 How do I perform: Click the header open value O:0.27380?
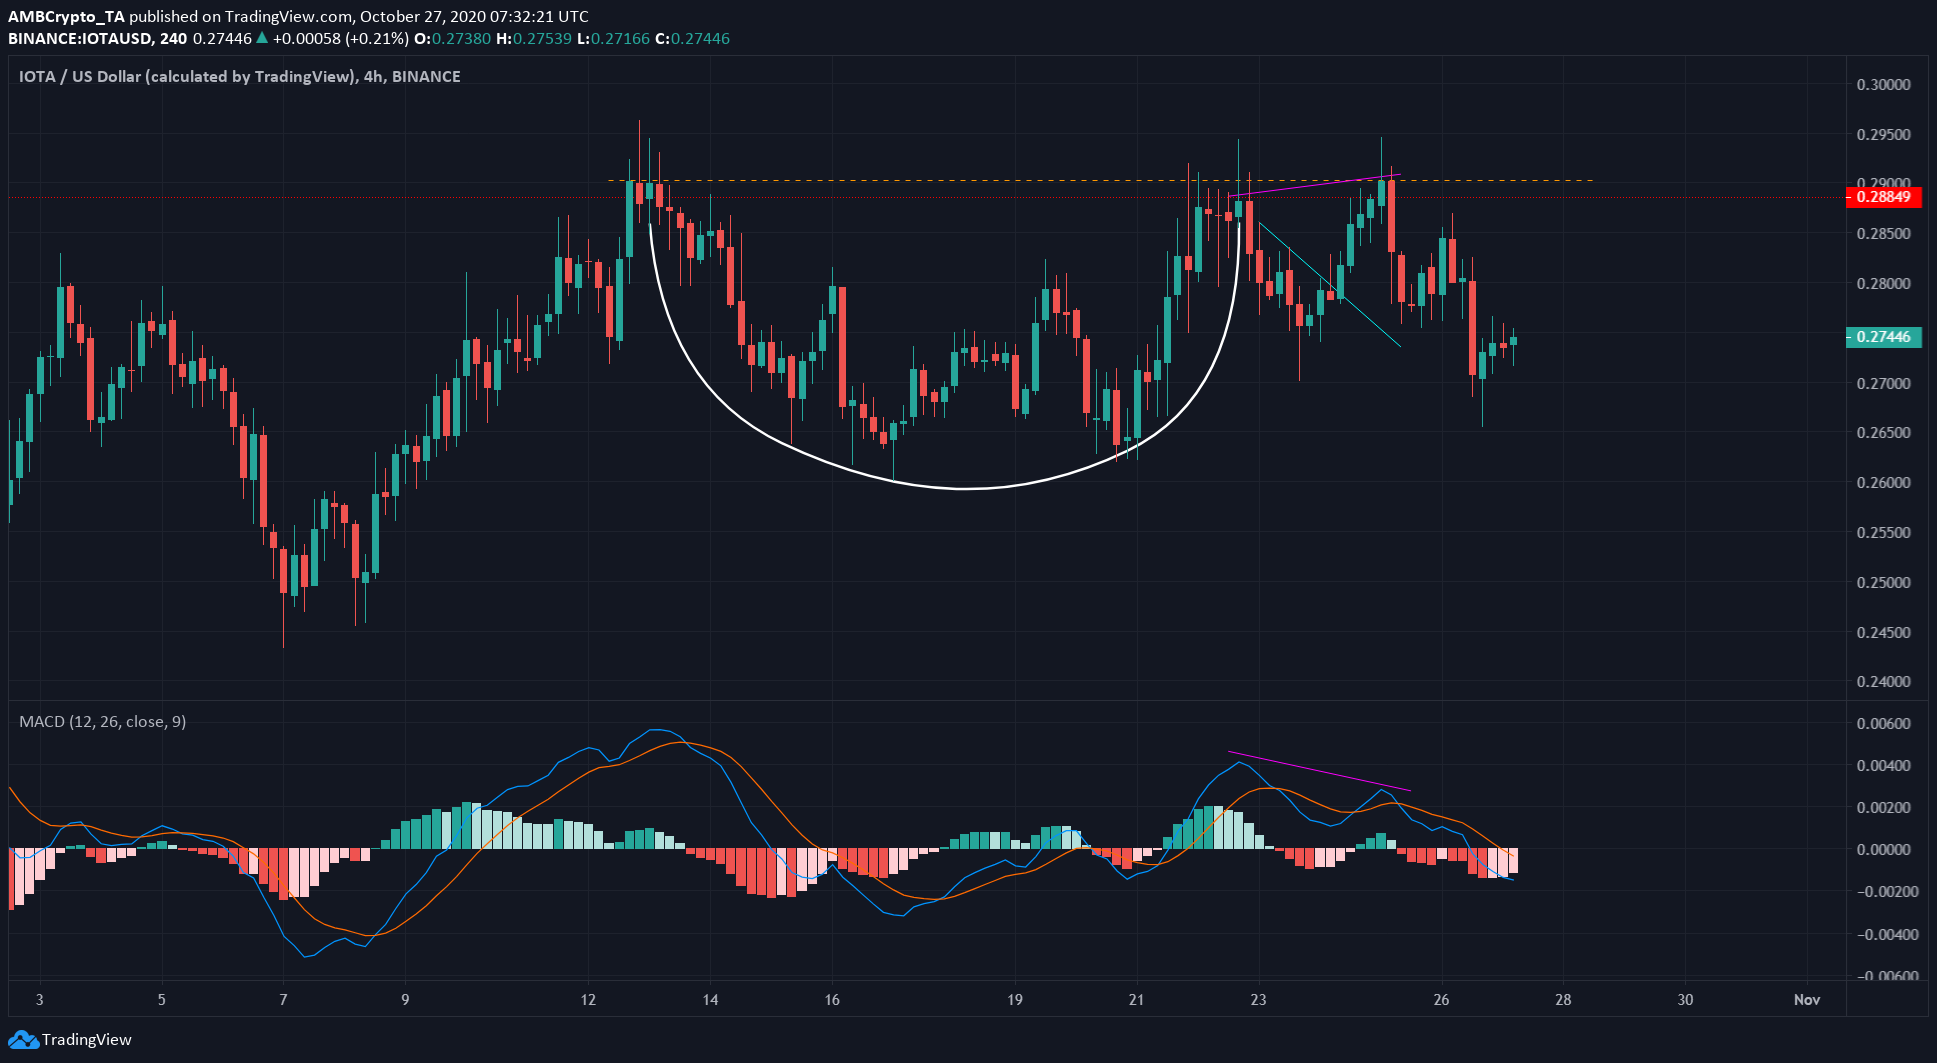click(453, 39)
